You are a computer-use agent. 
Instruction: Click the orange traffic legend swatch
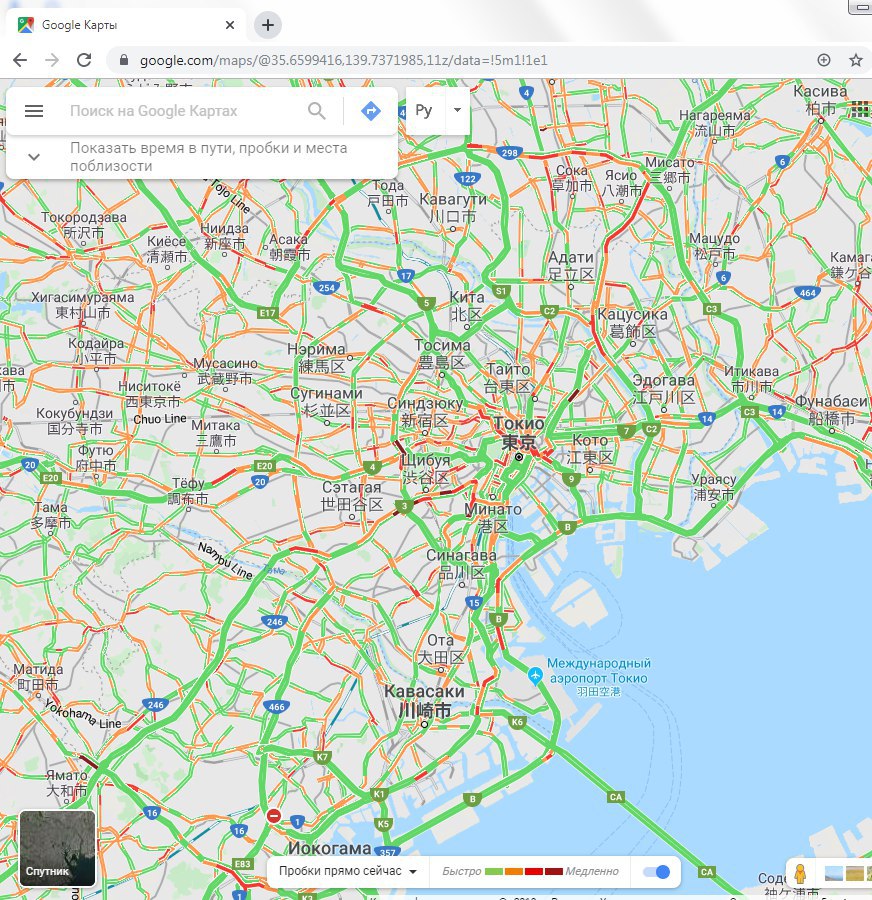(x=514, y=871)
